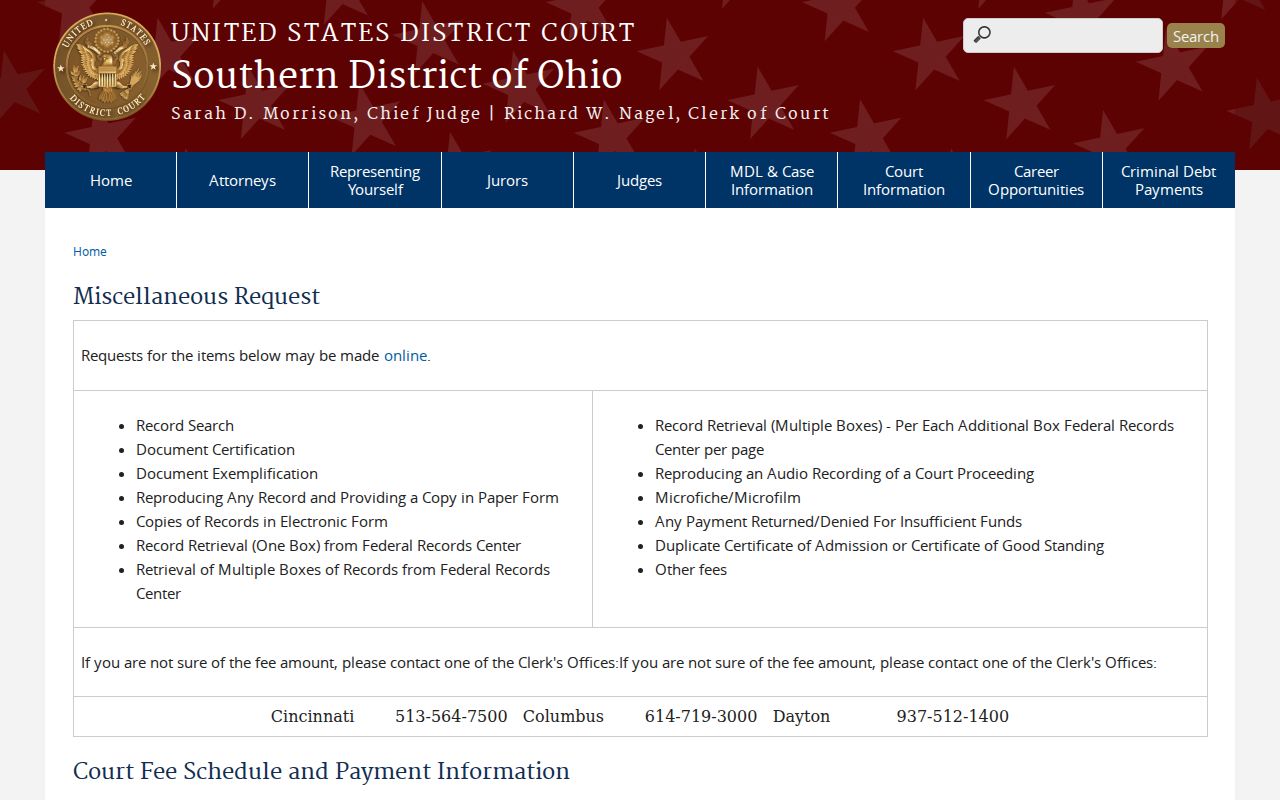
Task: Open the MDL & Case Information menu
Action: 772,180
